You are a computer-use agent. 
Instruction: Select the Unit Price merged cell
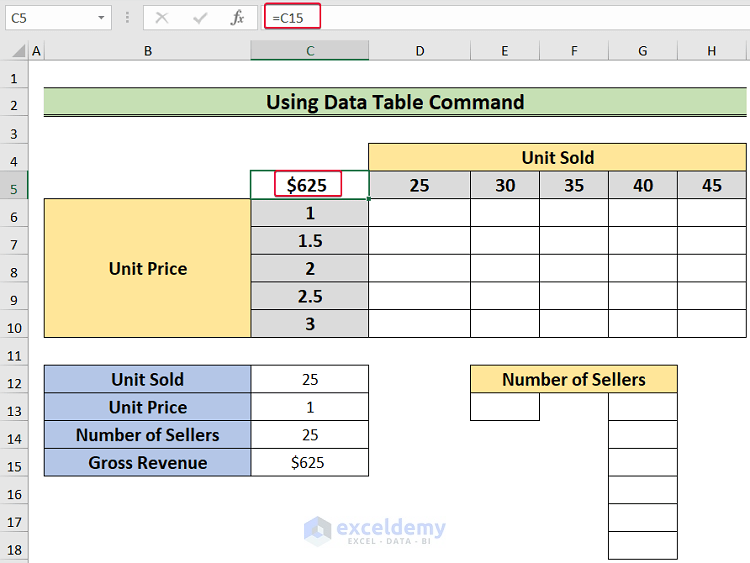pyautogui.click(x=148, y=268)
